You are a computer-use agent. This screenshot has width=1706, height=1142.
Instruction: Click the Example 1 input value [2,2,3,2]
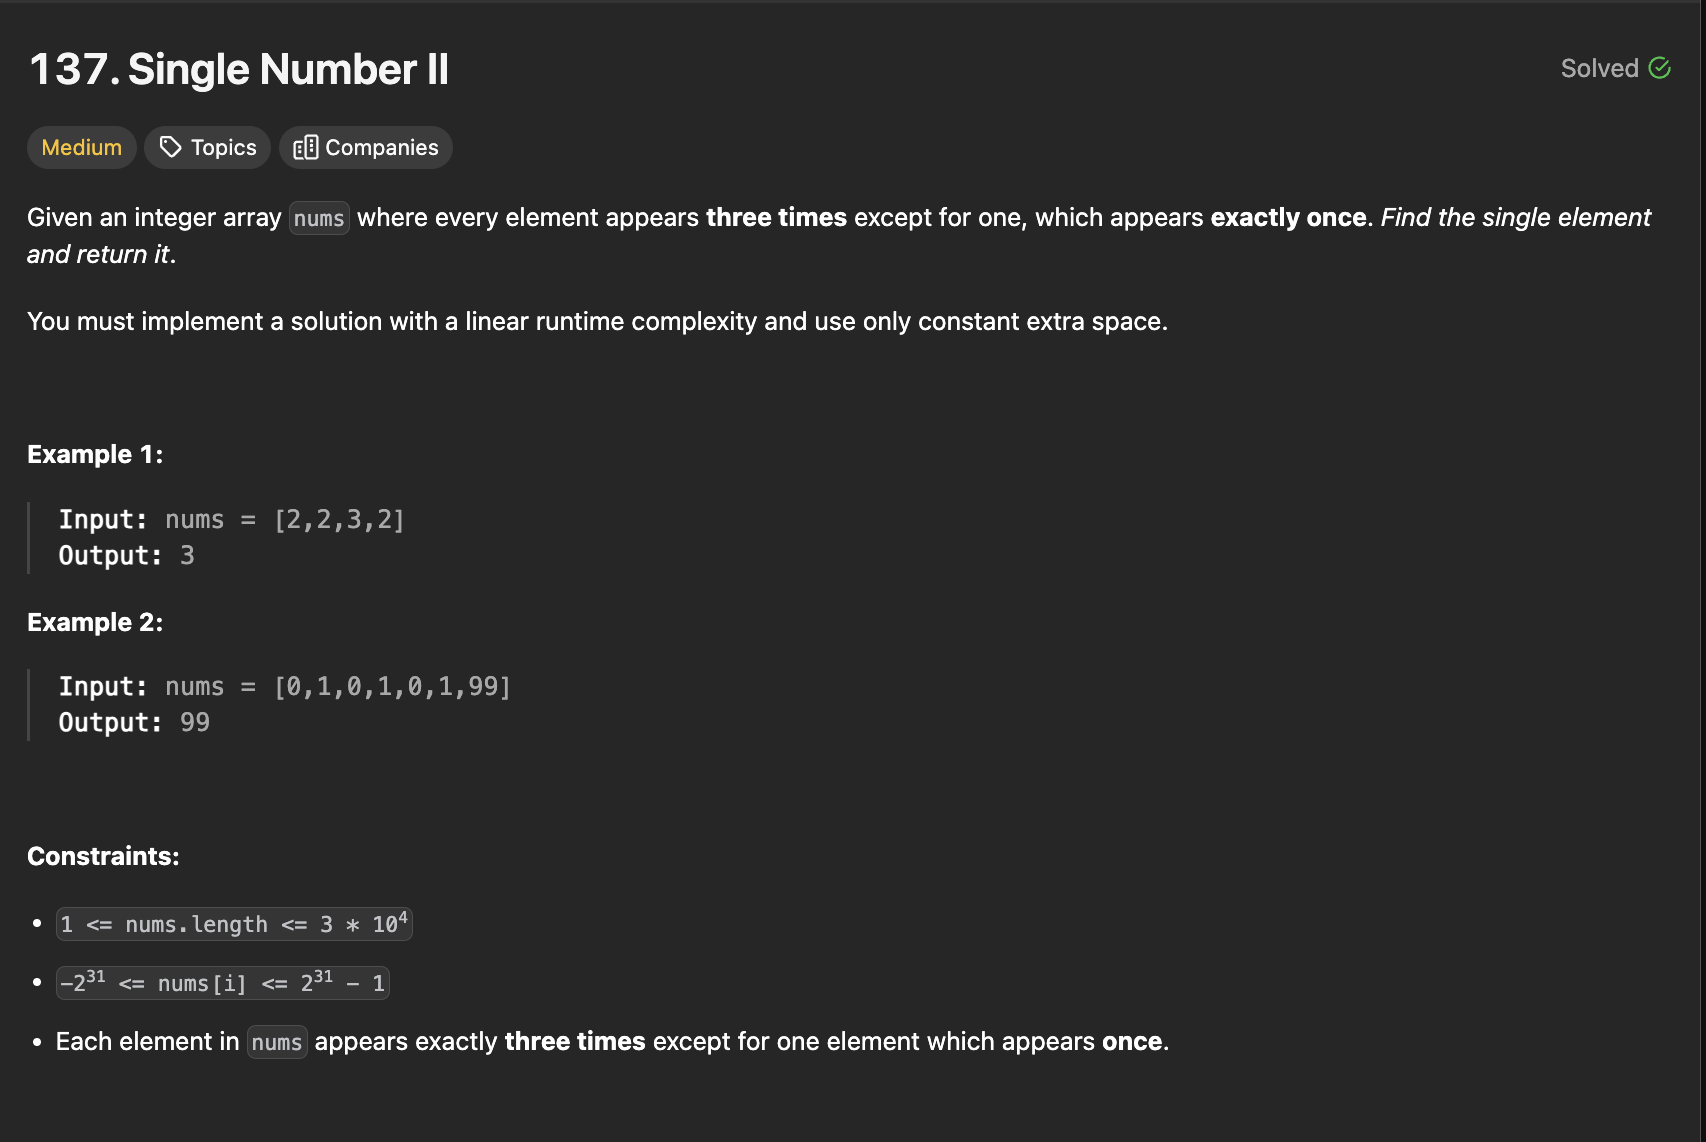pyautogui.click(x=340, y=519)
